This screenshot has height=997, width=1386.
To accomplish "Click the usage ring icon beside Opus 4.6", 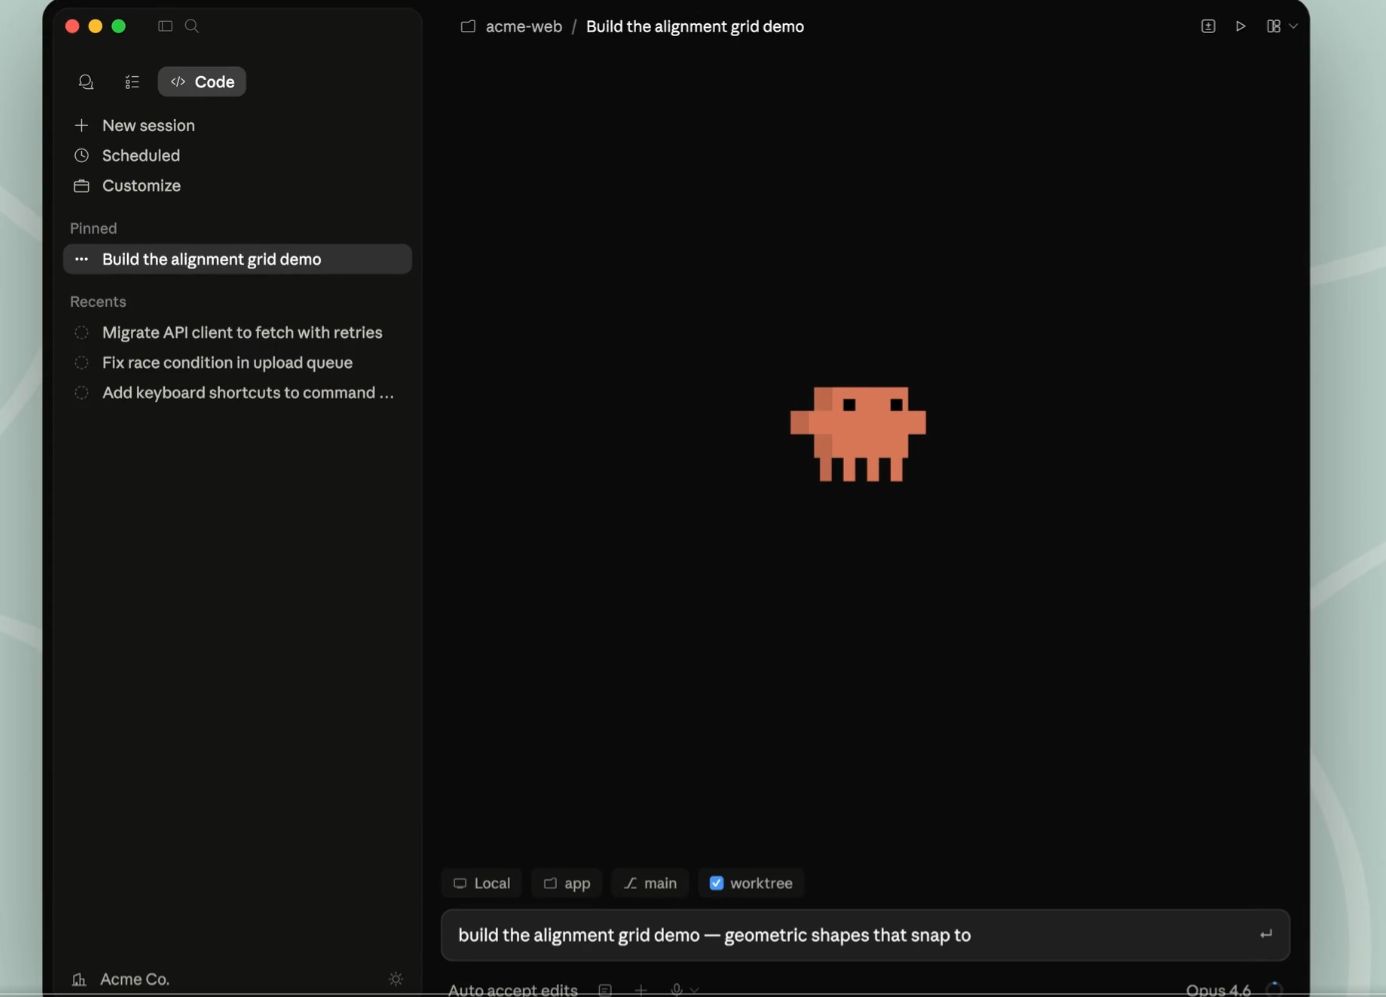I will 1274,989.
